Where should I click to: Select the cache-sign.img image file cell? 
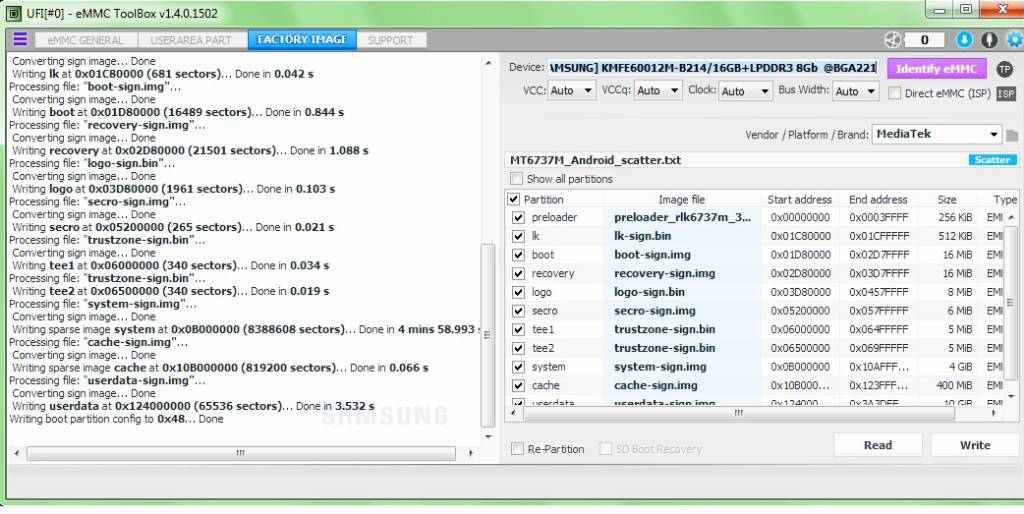(x=682, y=385)
